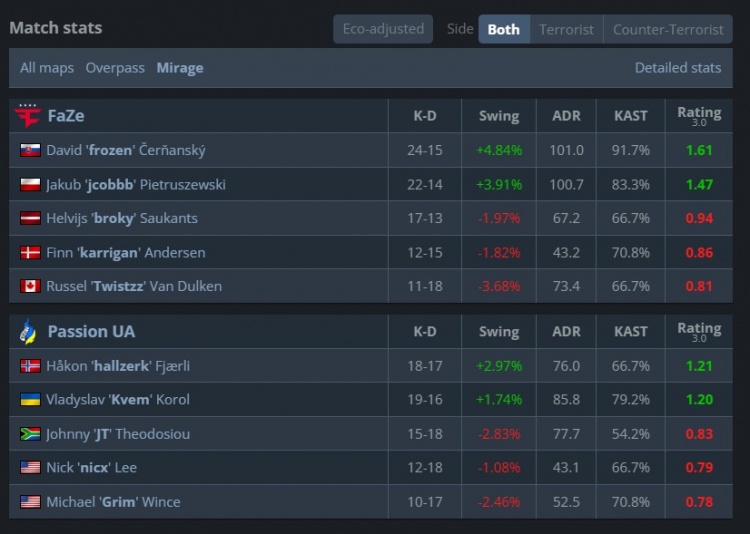Click the Canadian flag beside Twistzz

tap(30, 286)
